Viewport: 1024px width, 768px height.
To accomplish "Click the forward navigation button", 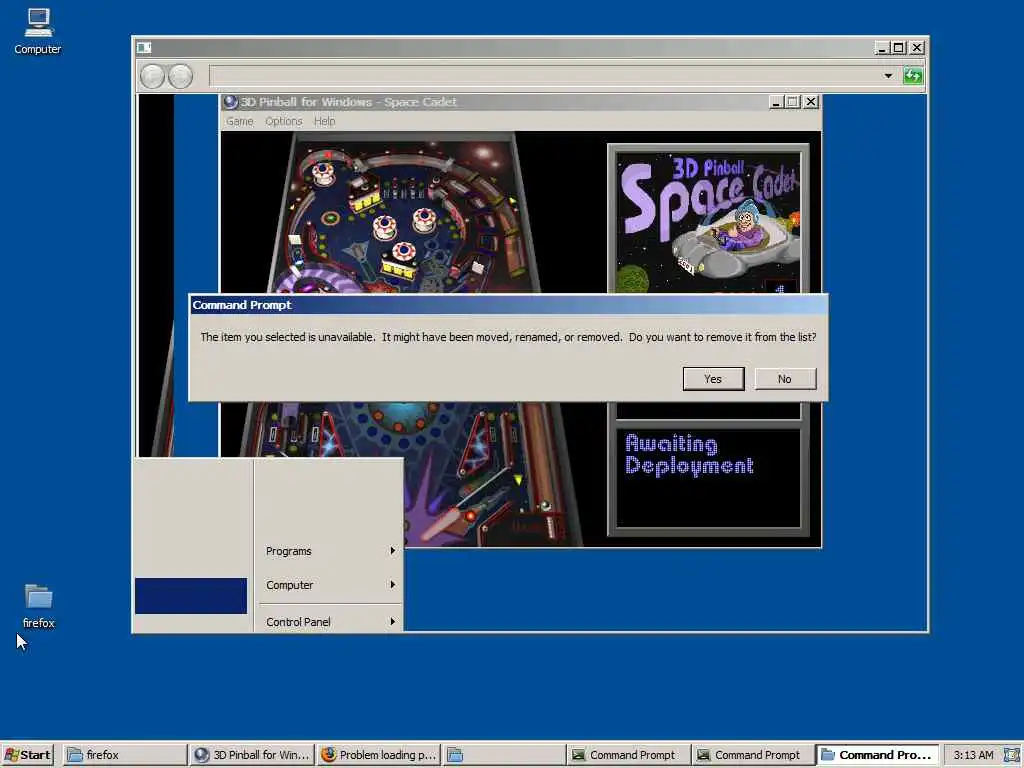I will [x=181, y=76].
